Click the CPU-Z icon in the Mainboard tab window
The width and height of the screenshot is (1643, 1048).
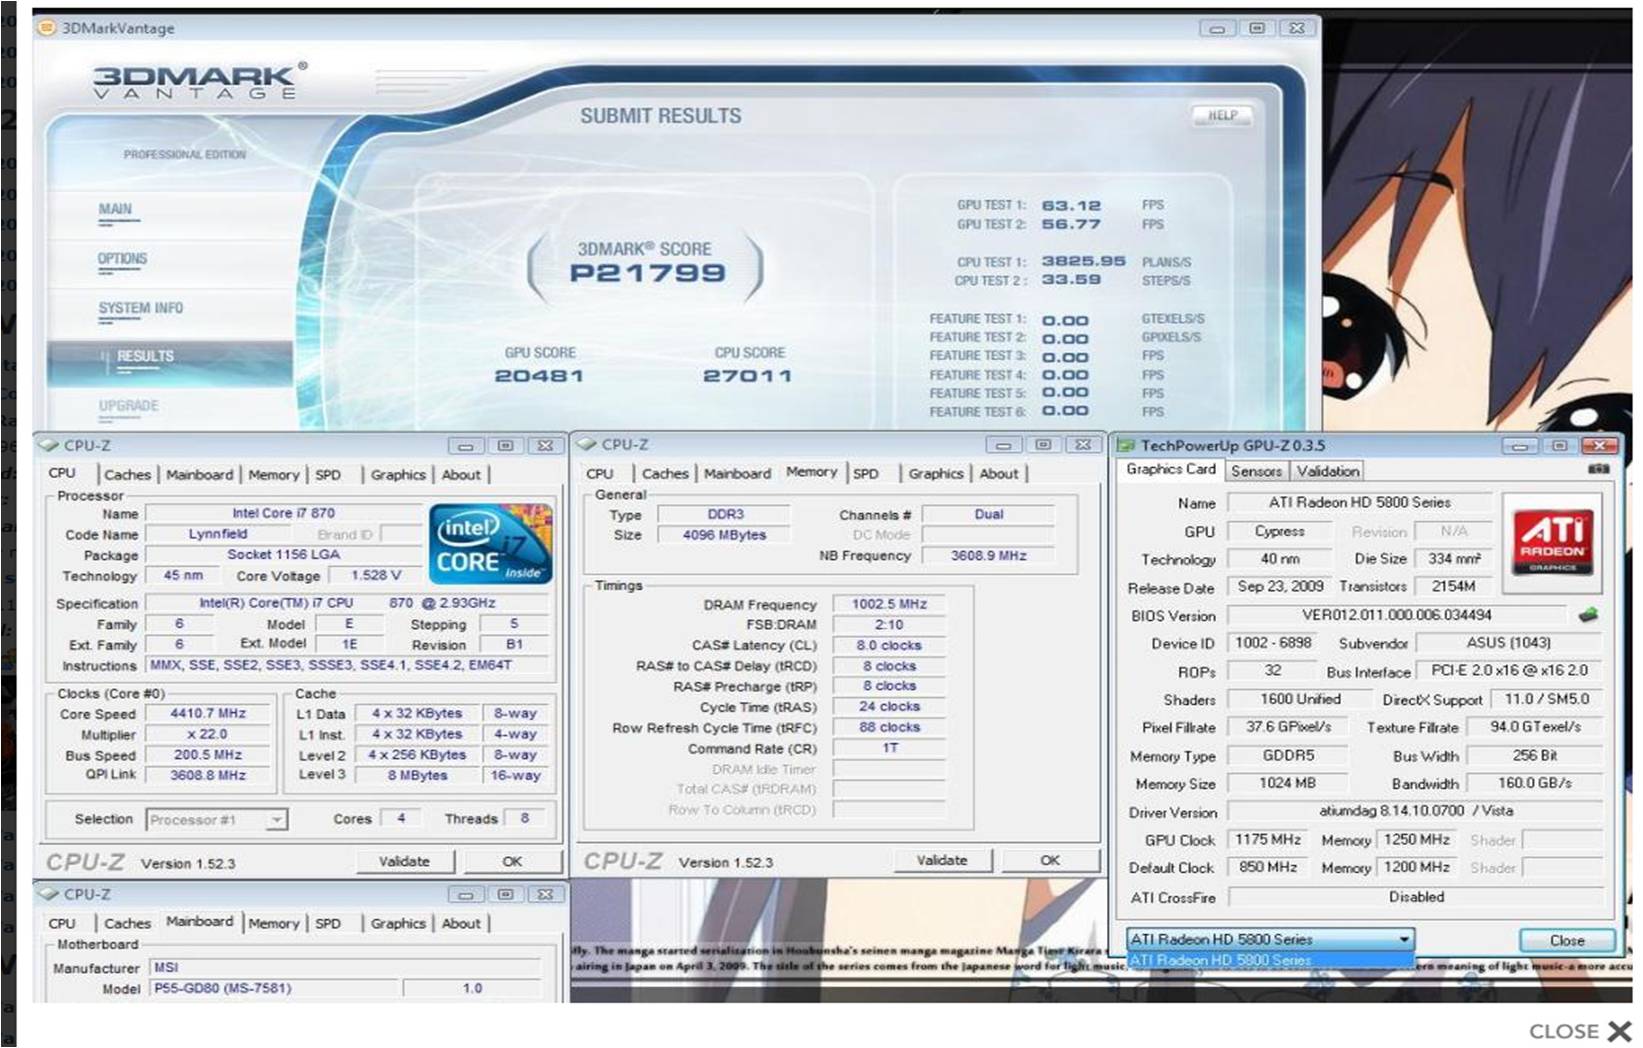coord(48,894)
